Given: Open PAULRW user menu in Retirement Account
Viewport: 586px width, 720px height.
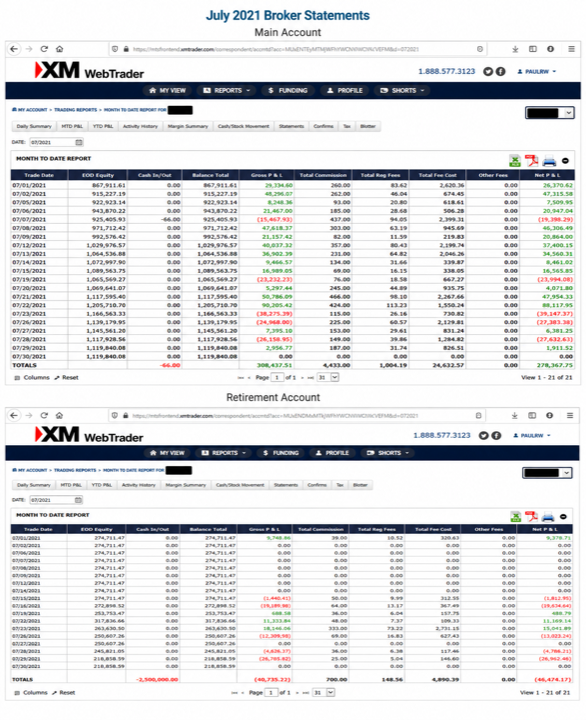Looking at the screenshot, I should [532, 435].
